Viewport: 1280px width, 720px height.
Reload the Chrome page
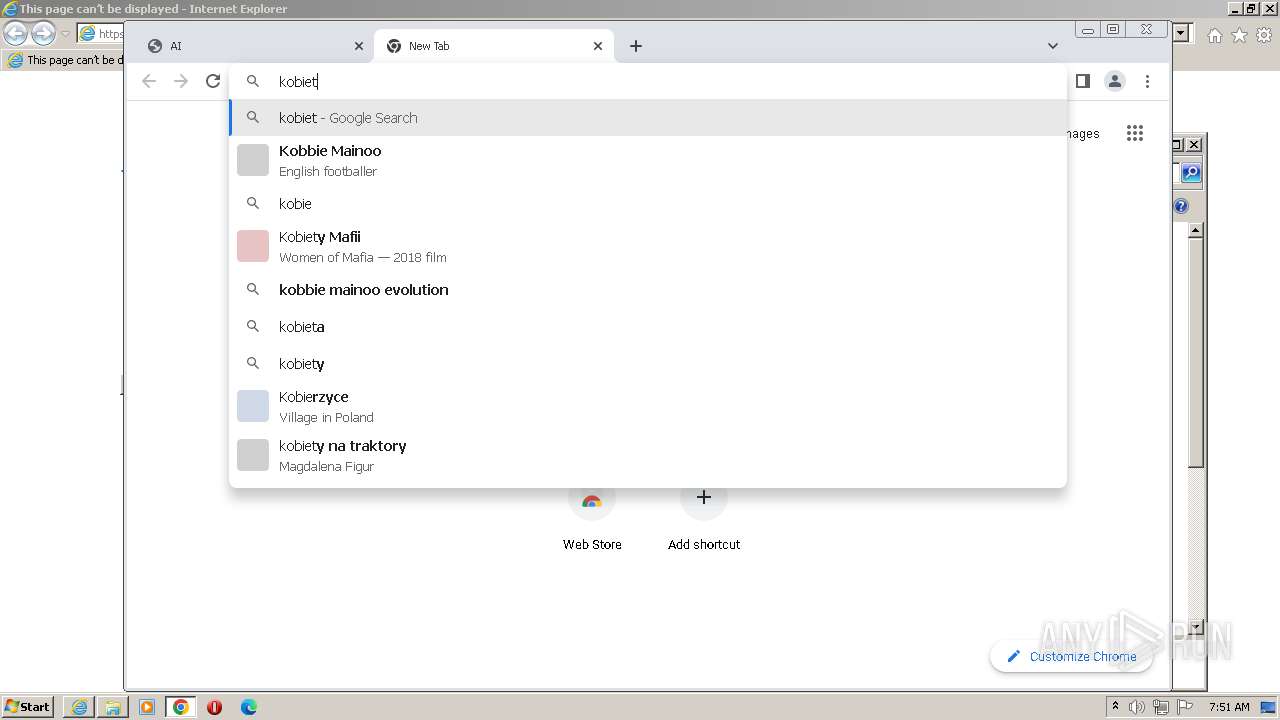click(x=213, y=81)
